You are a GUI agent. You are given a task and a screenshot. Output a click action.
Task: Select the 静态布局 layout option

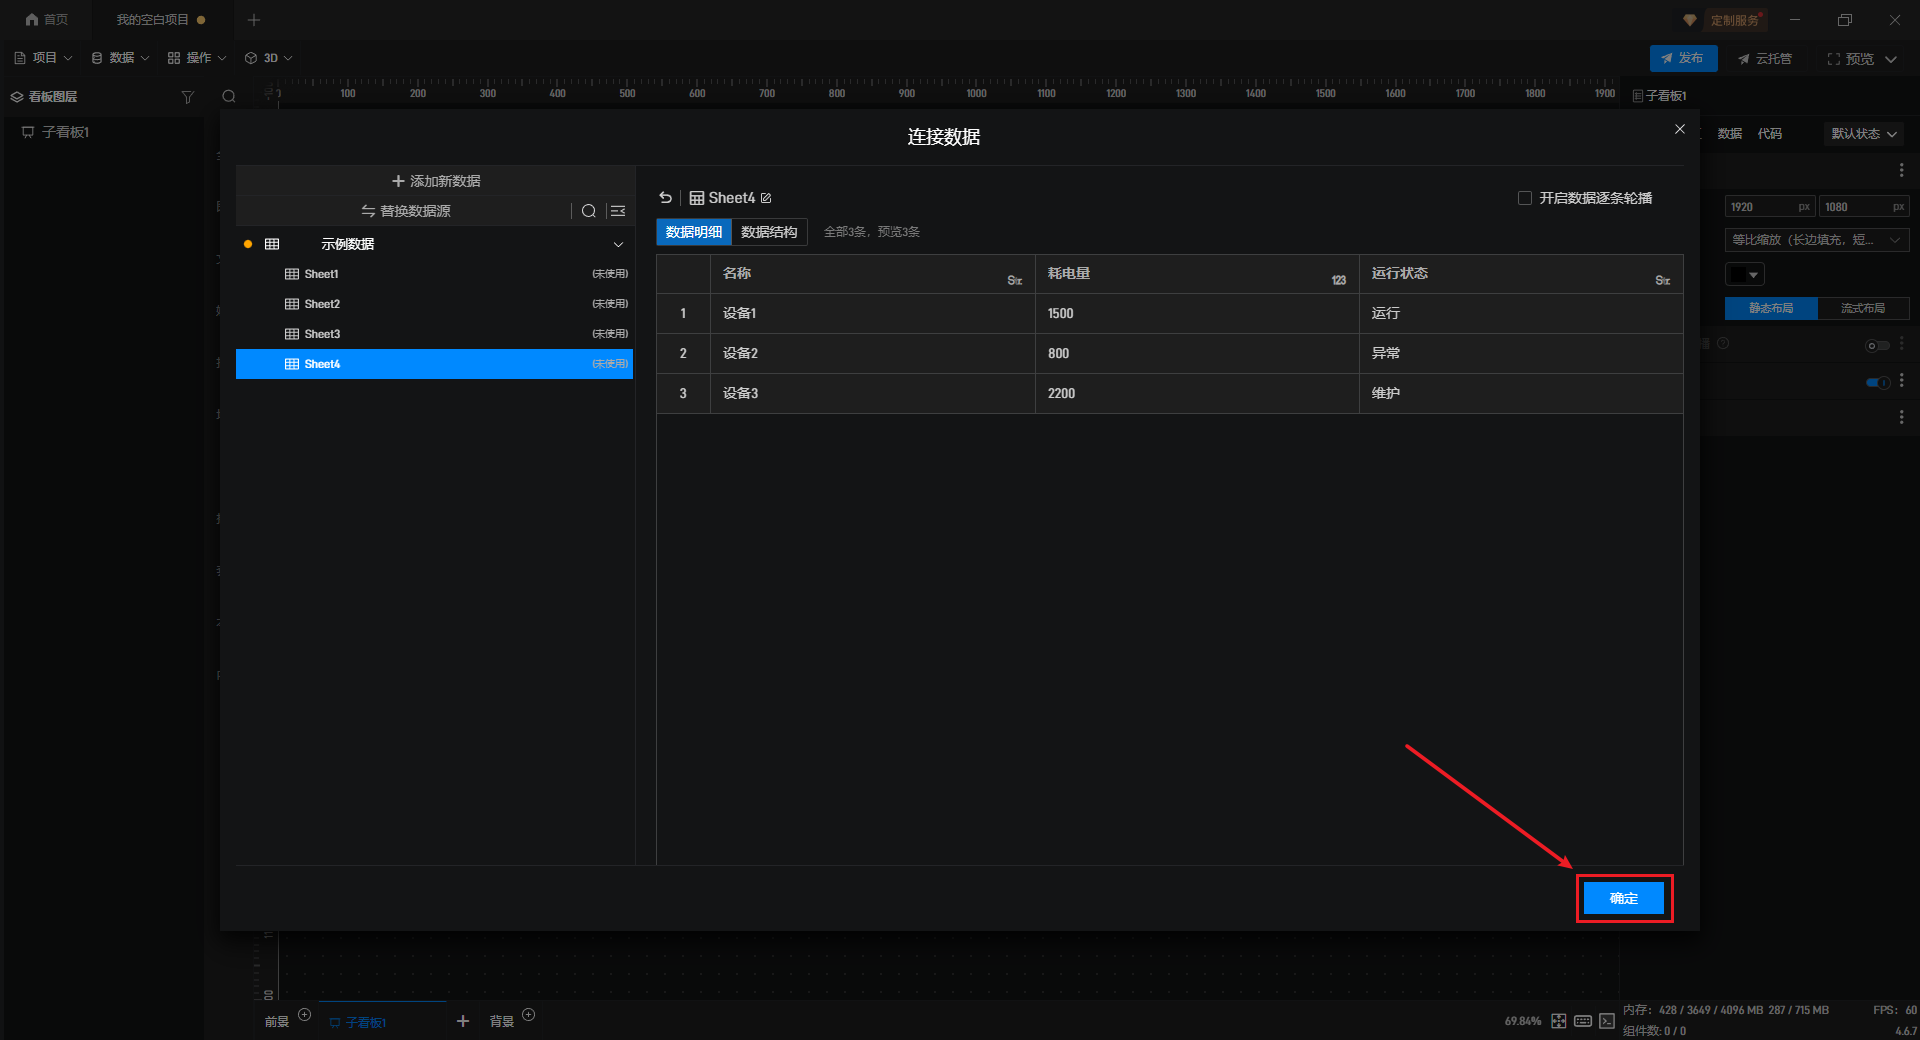[x=1771, y=308]
